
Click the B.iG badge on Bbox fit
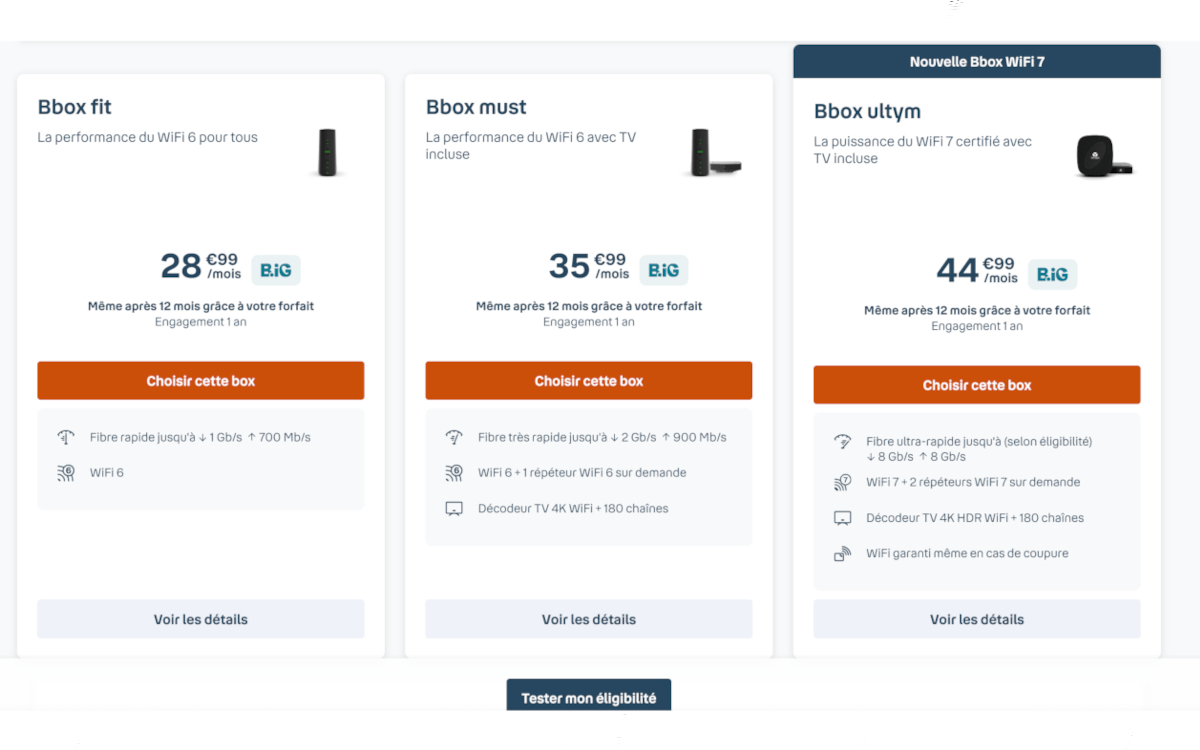coord(275,270)
